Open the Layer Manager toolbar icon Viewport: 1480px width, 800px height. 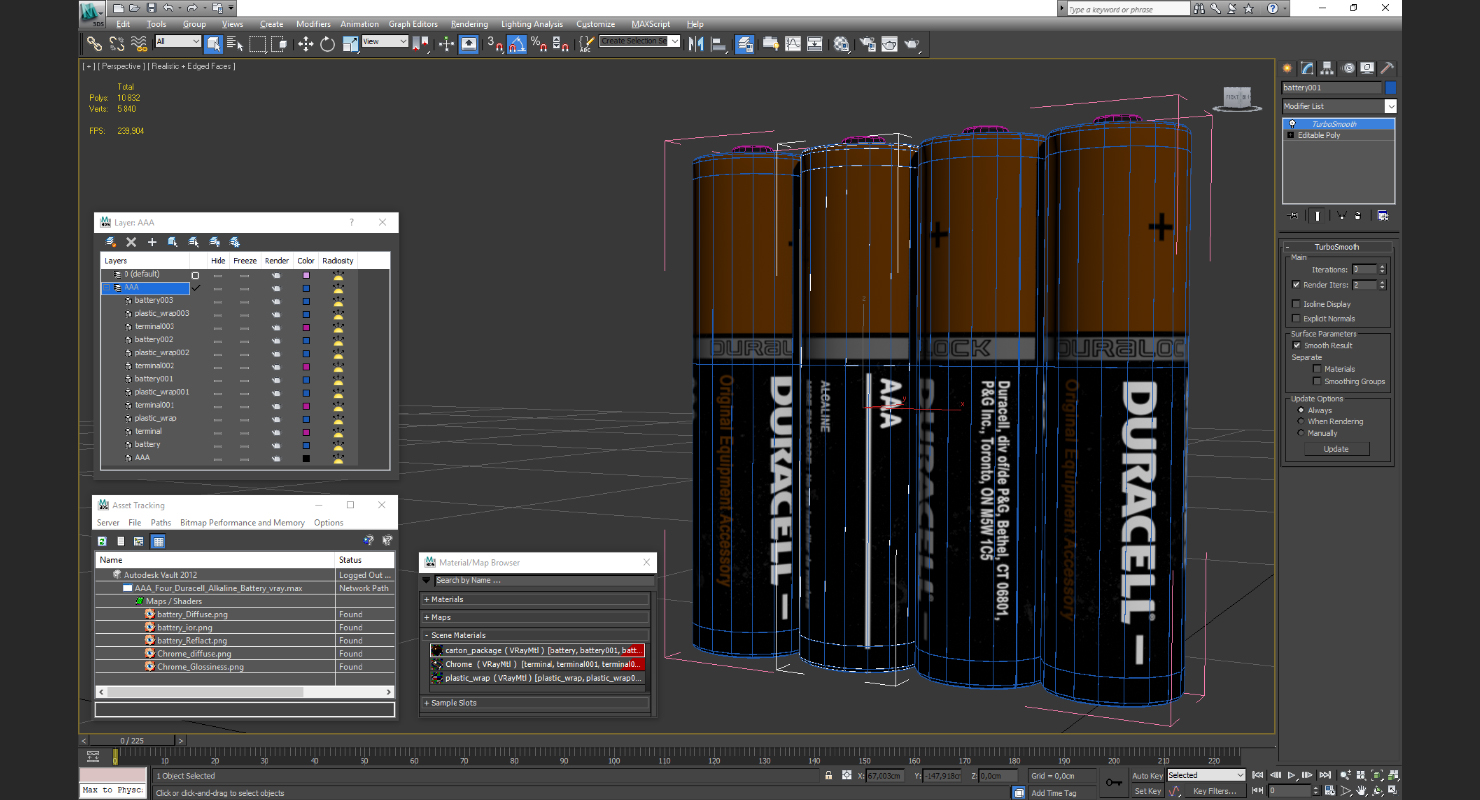[x=745, y=44]
